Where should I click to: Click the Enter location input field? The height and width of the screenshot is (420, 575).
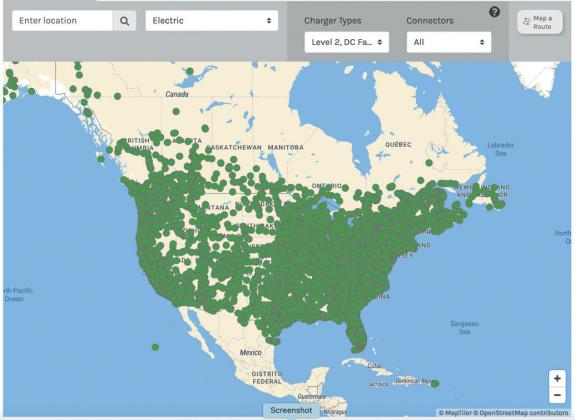62,21
